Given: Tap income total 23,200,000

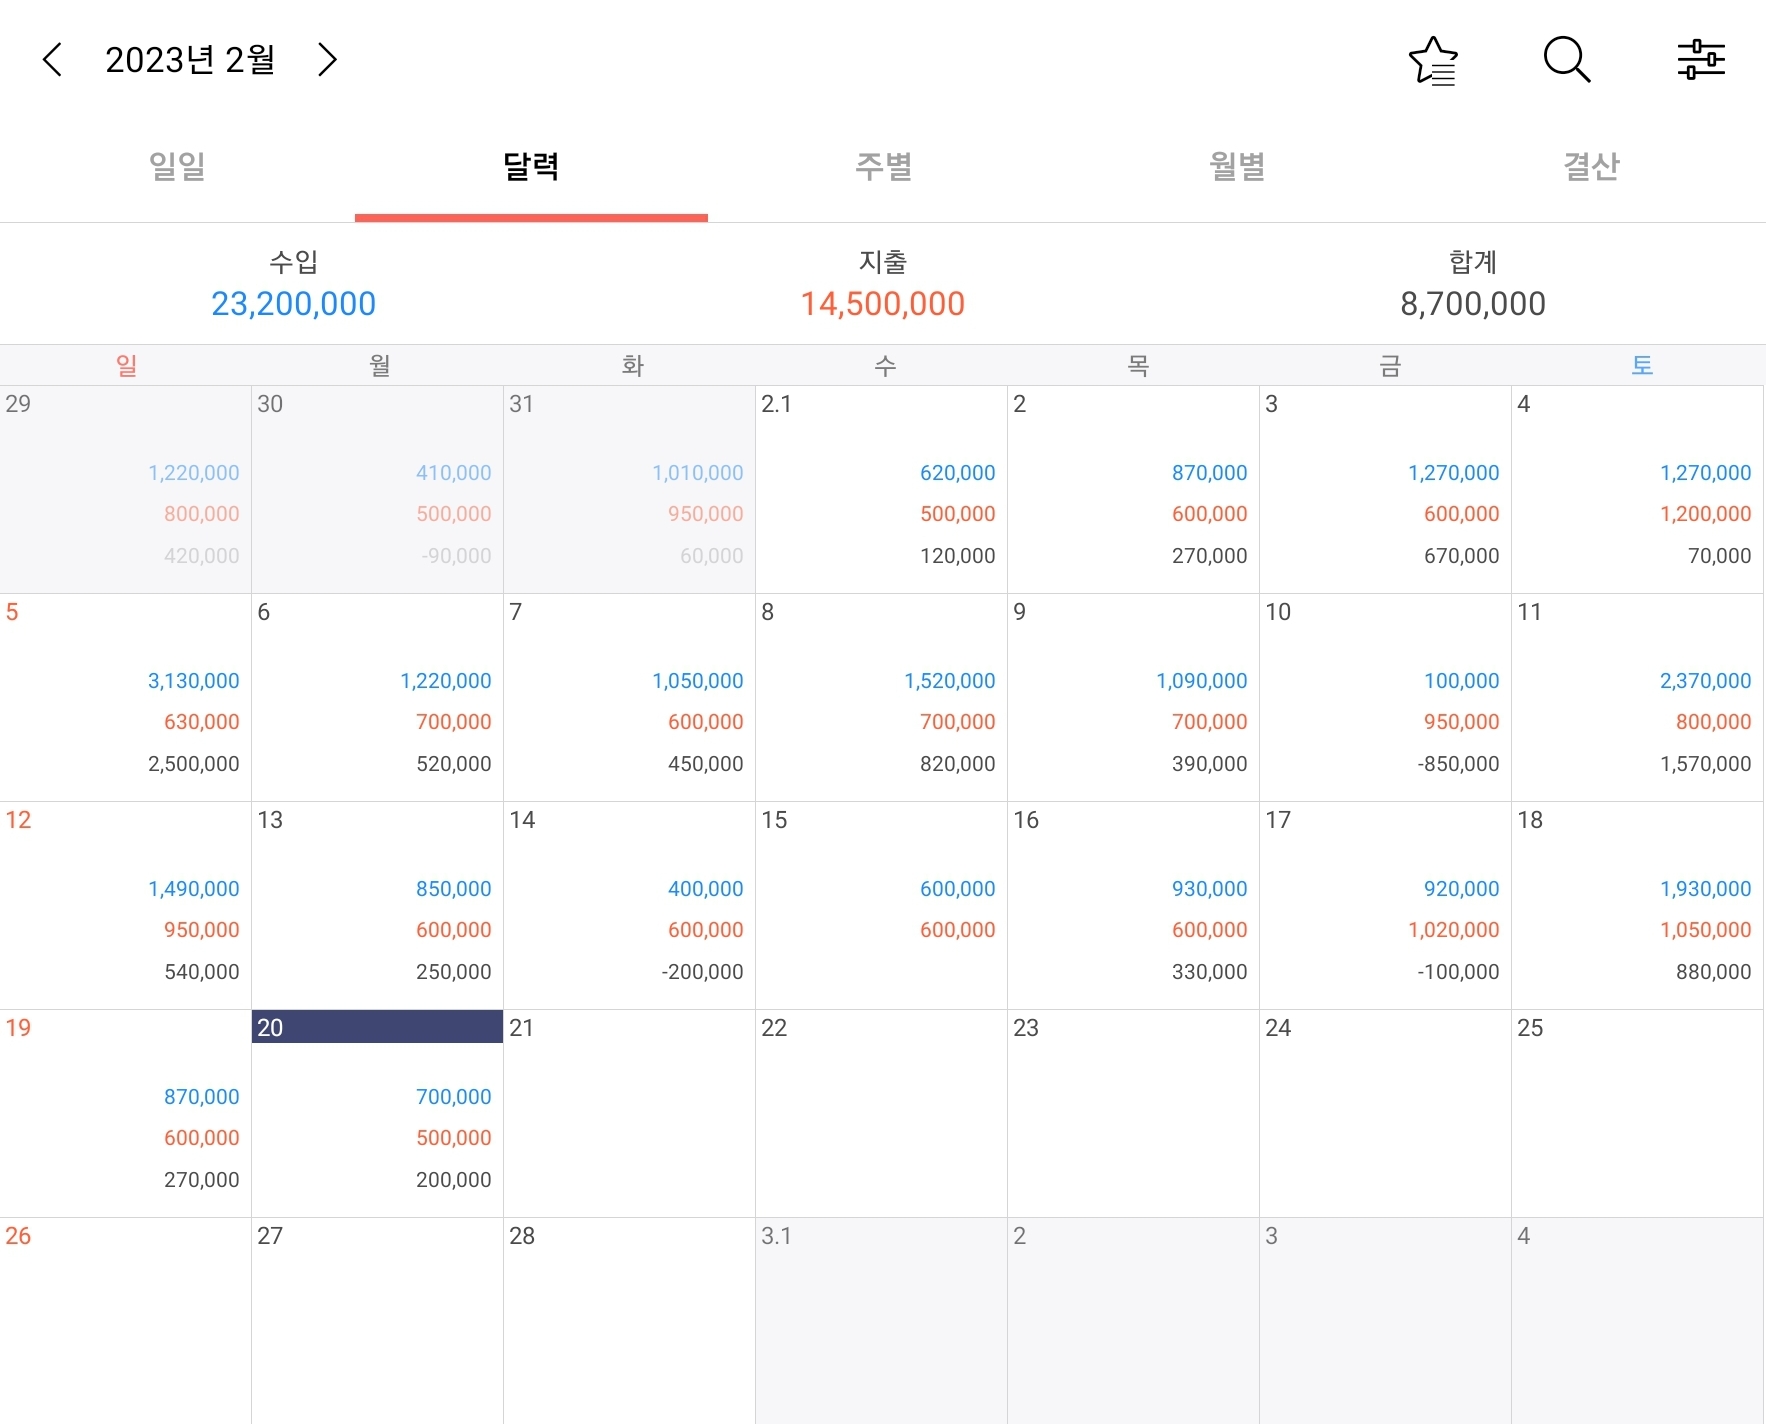Looking at the screenshot, I should 293,304.
